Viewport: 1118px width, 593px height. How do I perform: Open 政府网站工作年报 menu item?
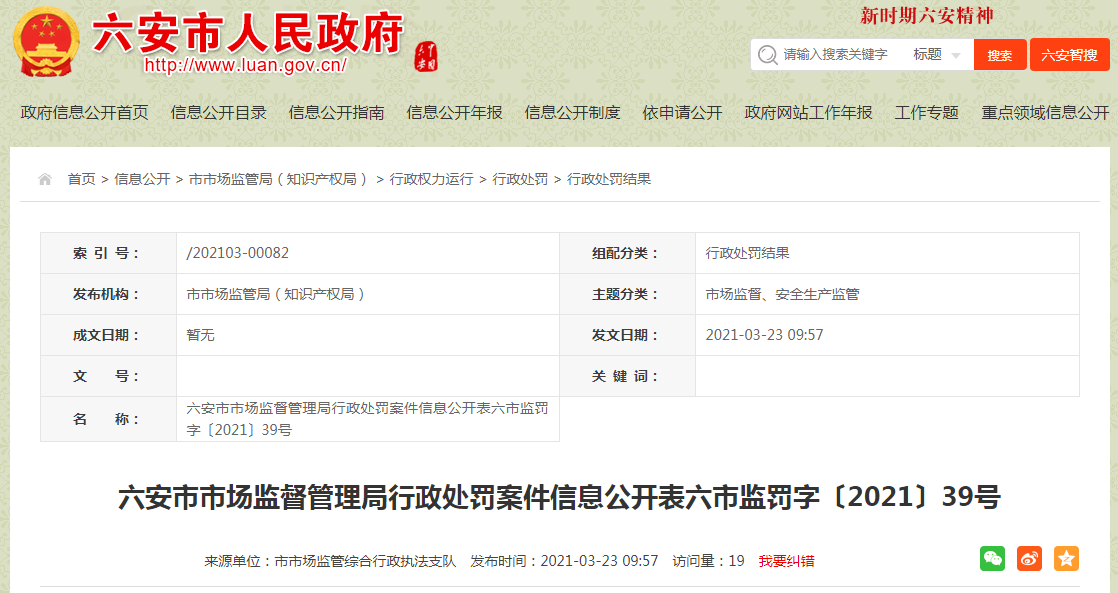809,113
